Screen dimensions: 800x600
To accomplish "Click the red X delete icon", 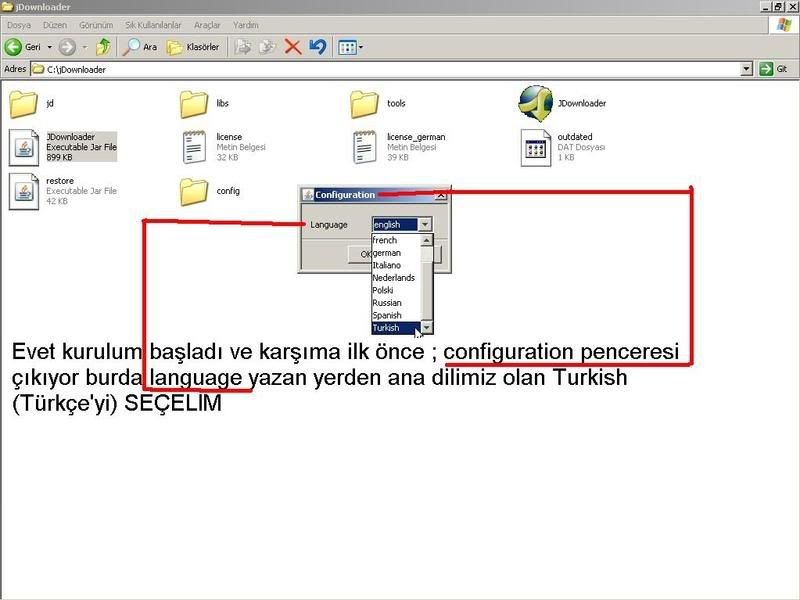I will (x=293, y=47).
